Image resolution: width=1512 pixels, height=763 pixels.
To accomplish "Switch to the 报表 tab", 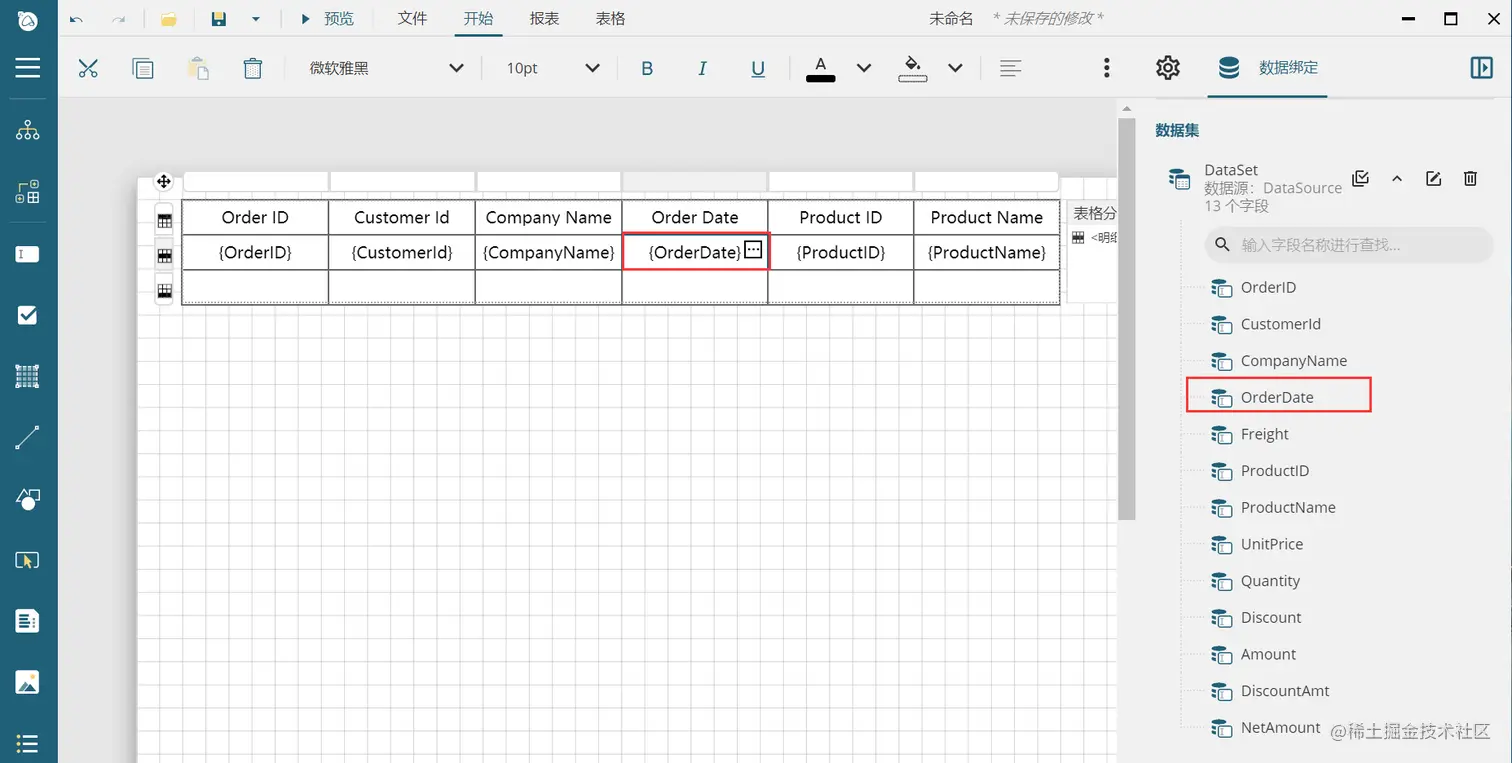I will (x=544, y=18).
